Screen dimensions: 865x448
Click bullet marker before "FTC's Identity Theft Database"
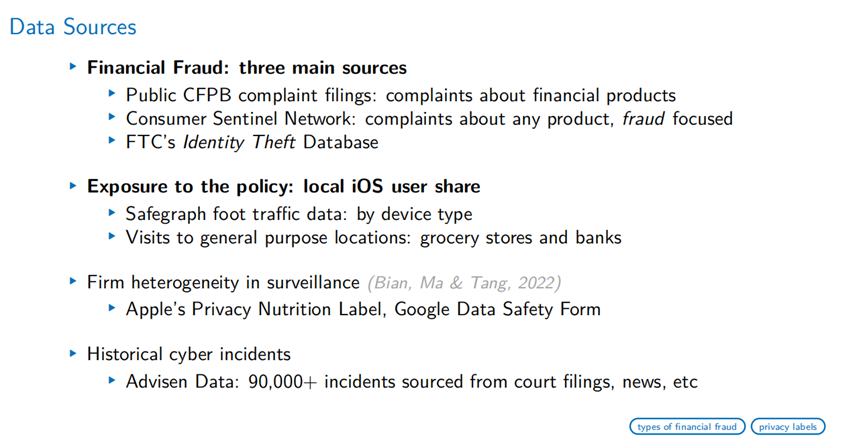(111, 142)
